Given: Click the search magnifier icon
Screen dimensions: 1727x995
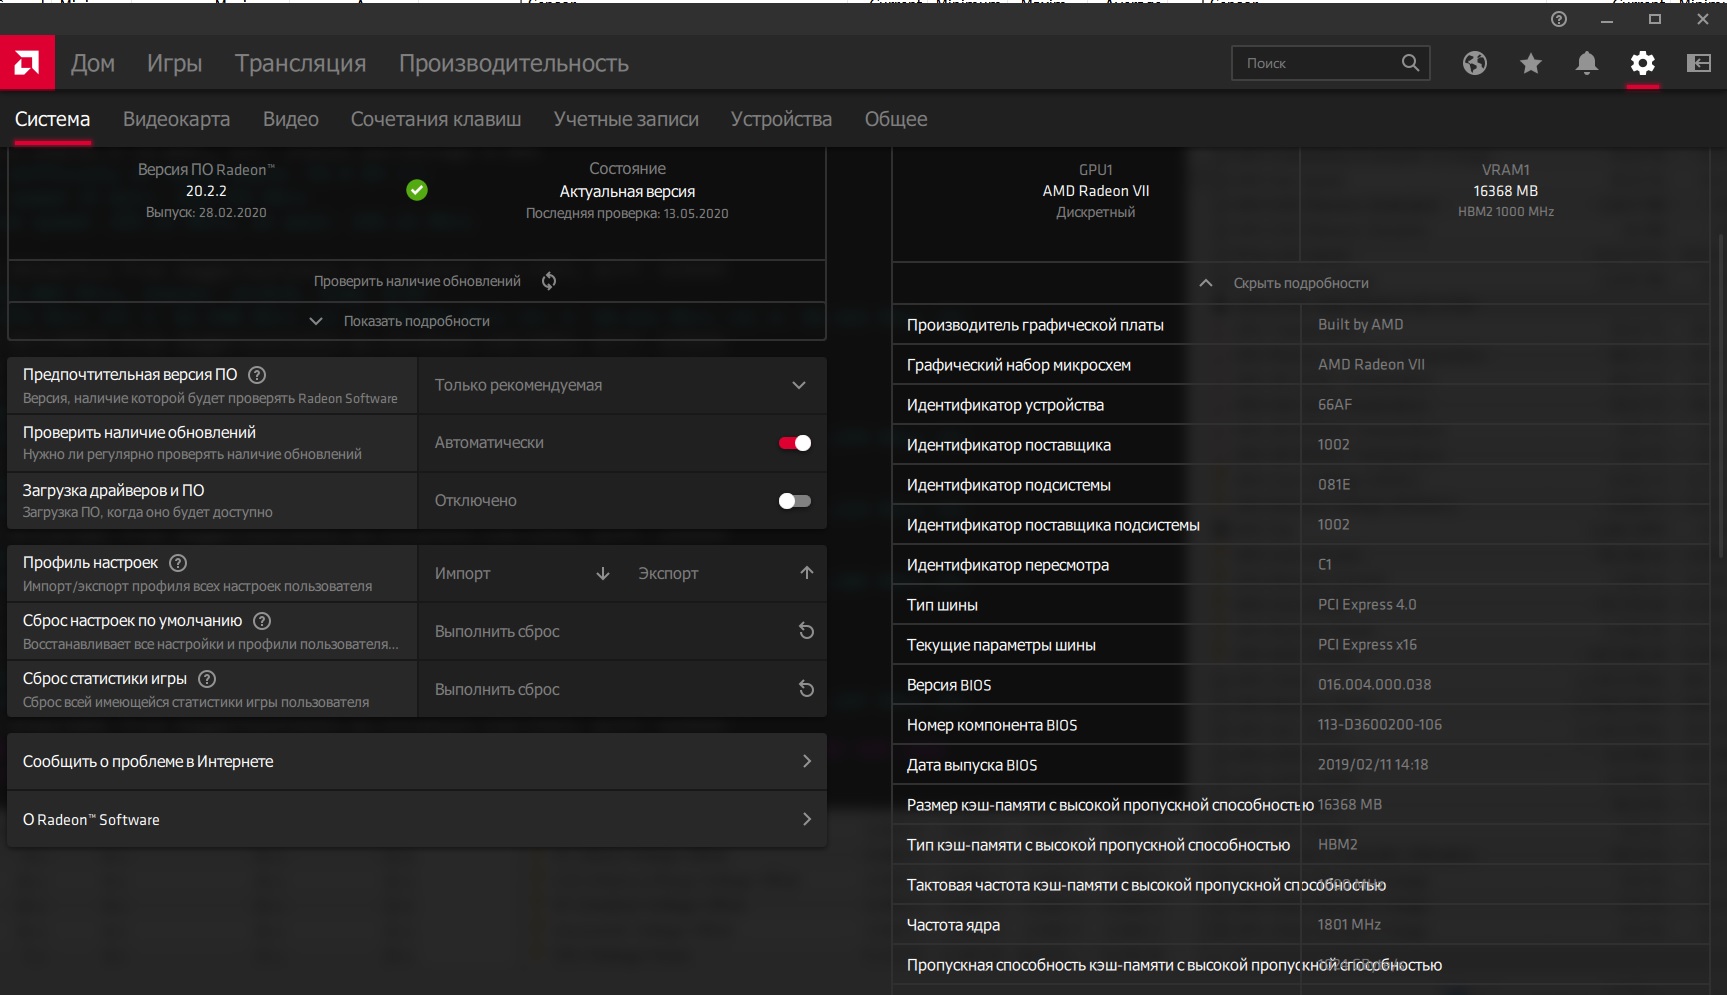Looking at the screenshot, I should tap(1410, 63).
